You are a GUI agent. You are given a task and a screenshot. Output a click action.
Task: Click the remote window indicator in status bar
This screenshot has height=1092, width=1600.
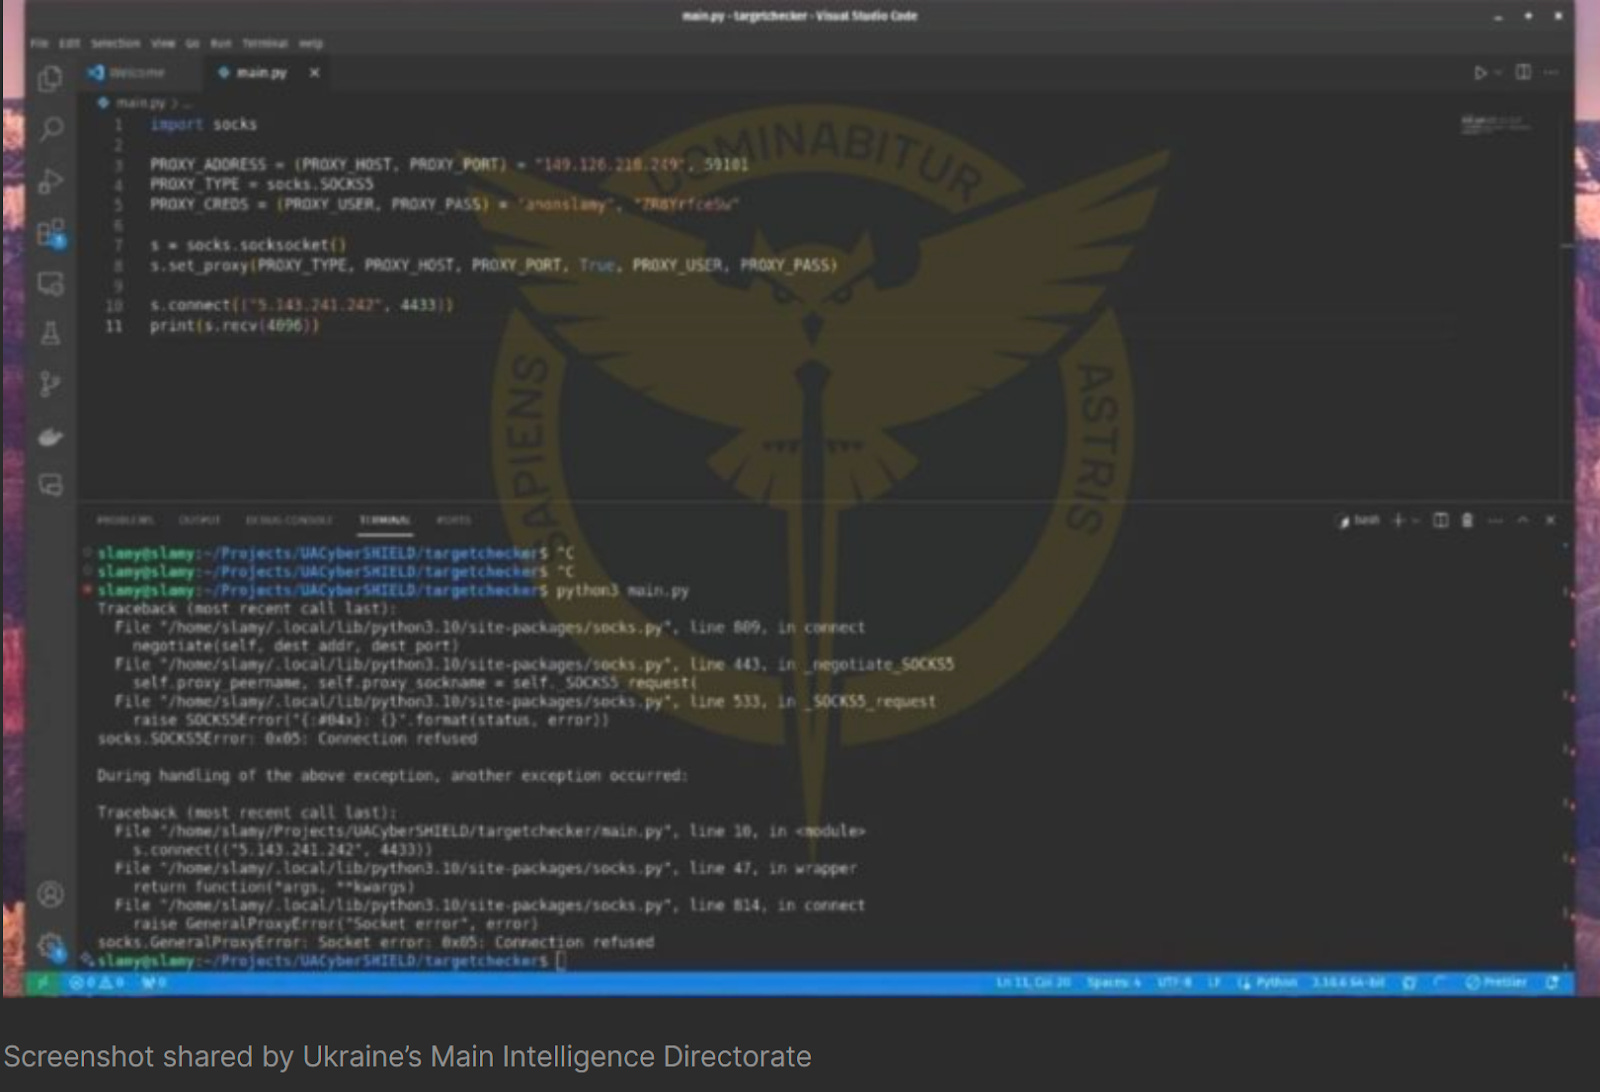[x=42, y=983]
